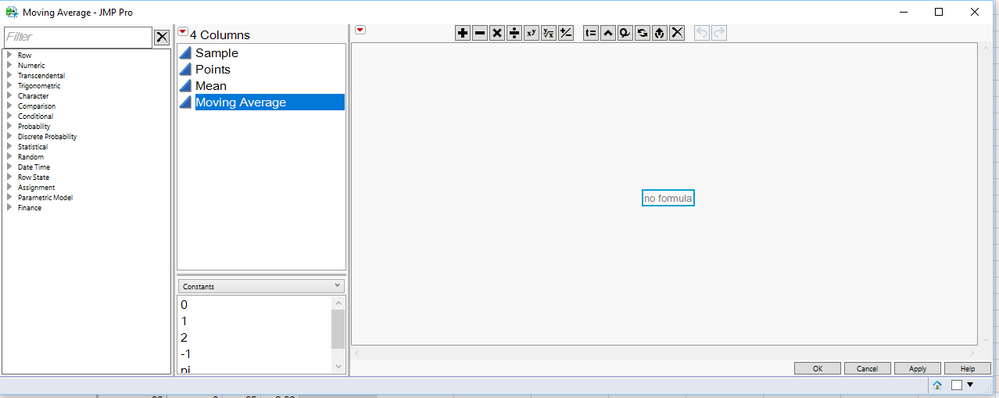
Task: Expand the Trigonometric function group
Action: [10, 86]
